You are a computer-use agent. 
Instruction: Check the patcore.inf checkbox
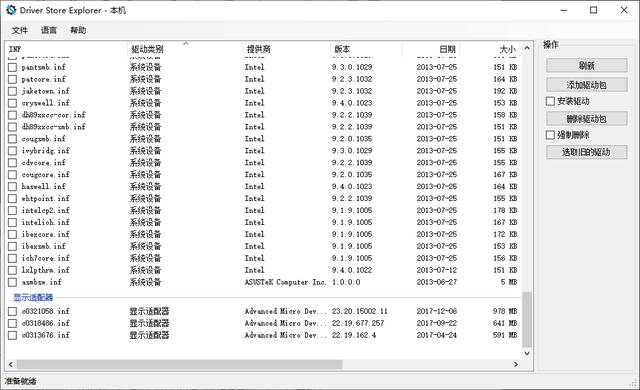coord(13,79)
